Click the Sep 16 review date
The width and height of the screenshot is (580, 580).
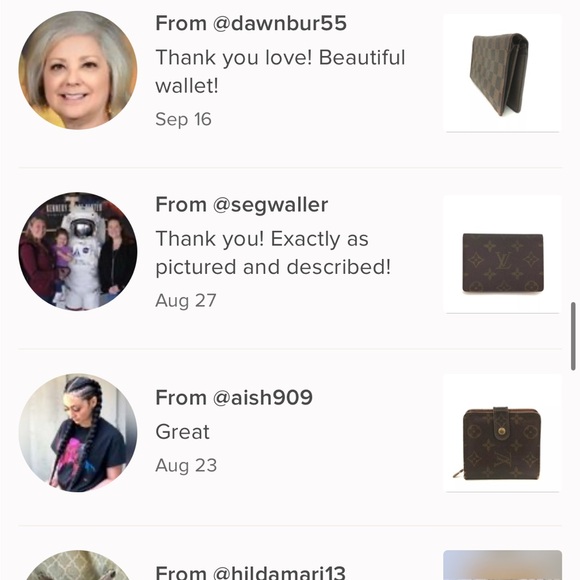pyautogui.click(x=183, y=119)
